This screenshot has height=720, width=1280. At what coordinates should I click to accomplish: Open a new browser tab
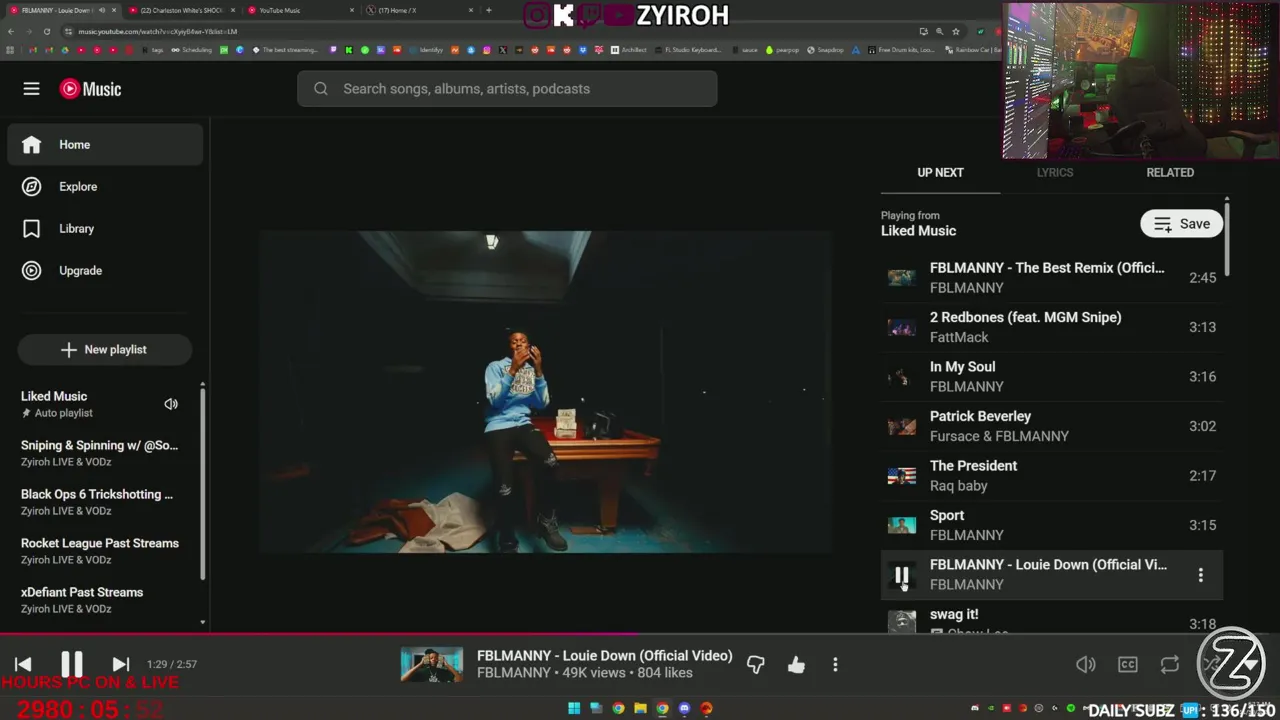point(489,10)
